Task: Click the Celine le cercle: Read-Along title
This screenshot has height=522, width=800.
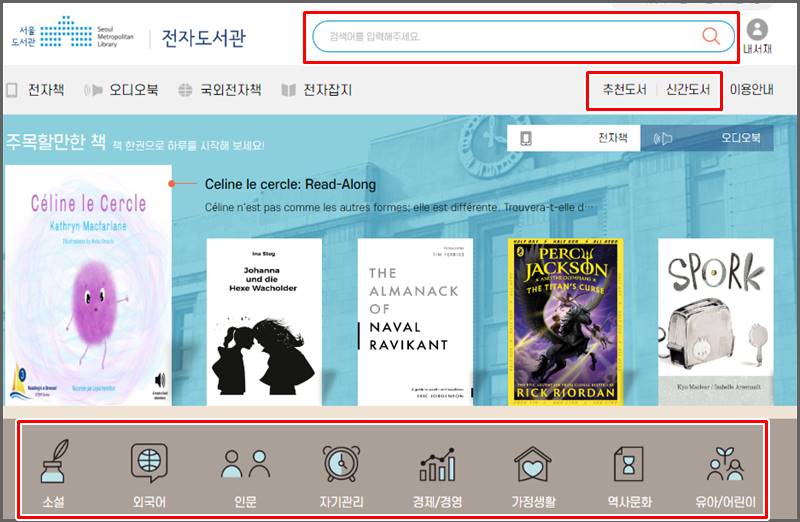Action: pos(290,184)
